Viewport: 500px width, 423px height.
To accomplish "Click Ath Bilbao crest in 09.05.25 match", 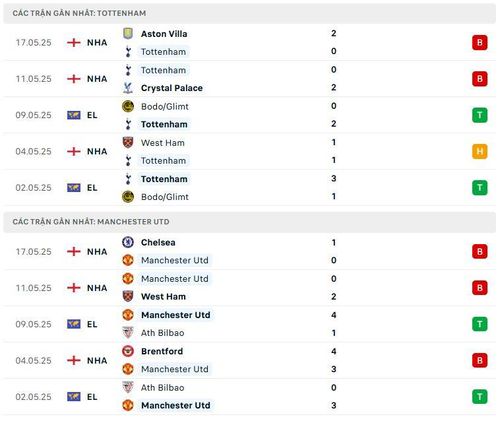I will coord(128,333).
